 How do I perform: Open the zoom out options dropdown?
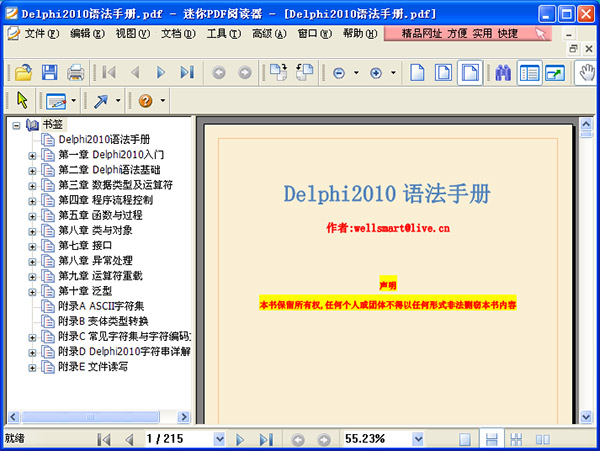(x=356, y=72)
